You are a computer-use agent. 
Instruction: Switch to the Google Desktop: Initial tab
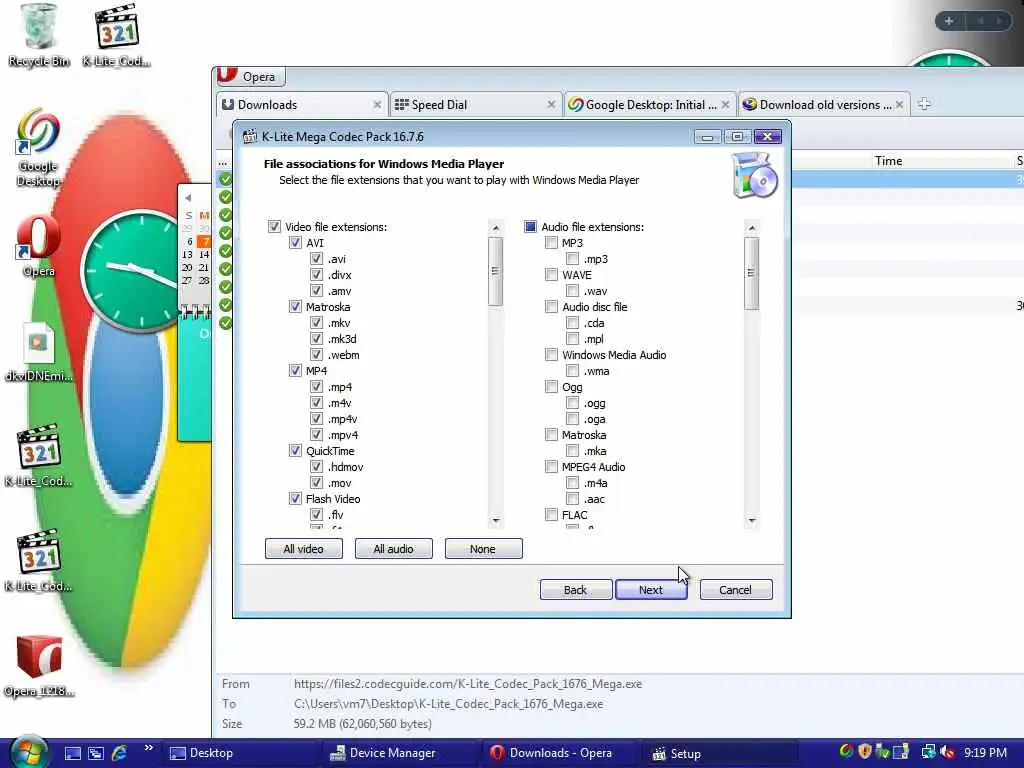click(x=649, y=104)
